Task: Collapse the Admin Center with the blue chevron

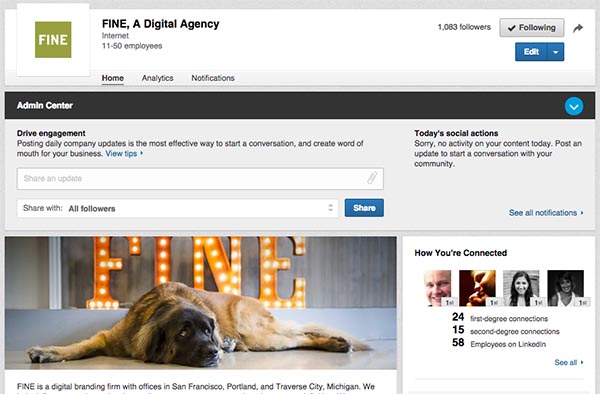Action: tap(574, 106)
